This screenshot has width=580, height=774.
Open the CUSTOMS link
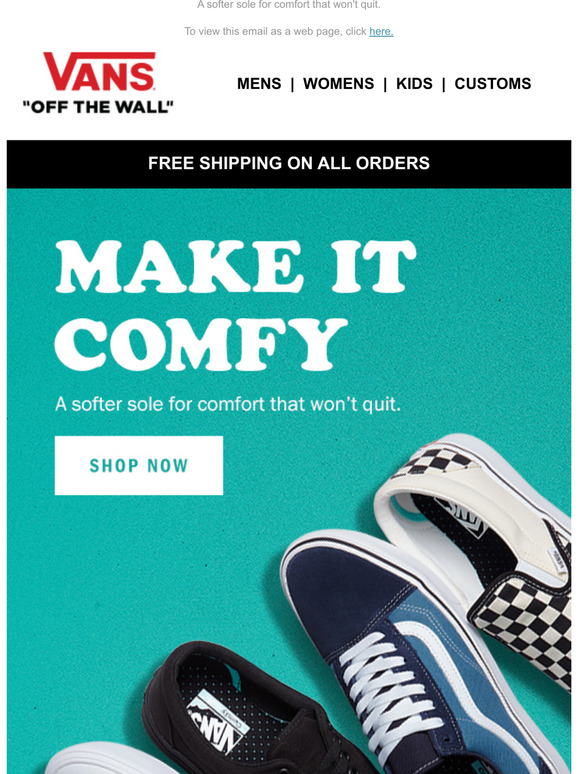[493, 83]
